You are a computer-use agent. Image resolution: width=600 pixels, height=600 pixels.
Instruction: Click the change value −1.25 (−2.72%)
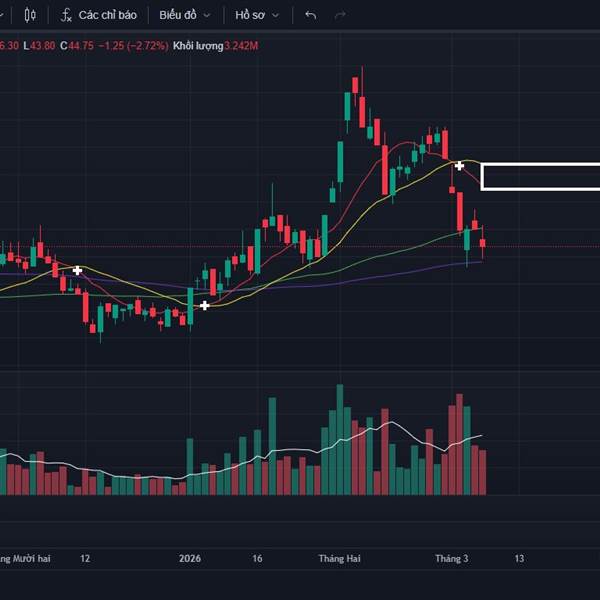[133, 46]
